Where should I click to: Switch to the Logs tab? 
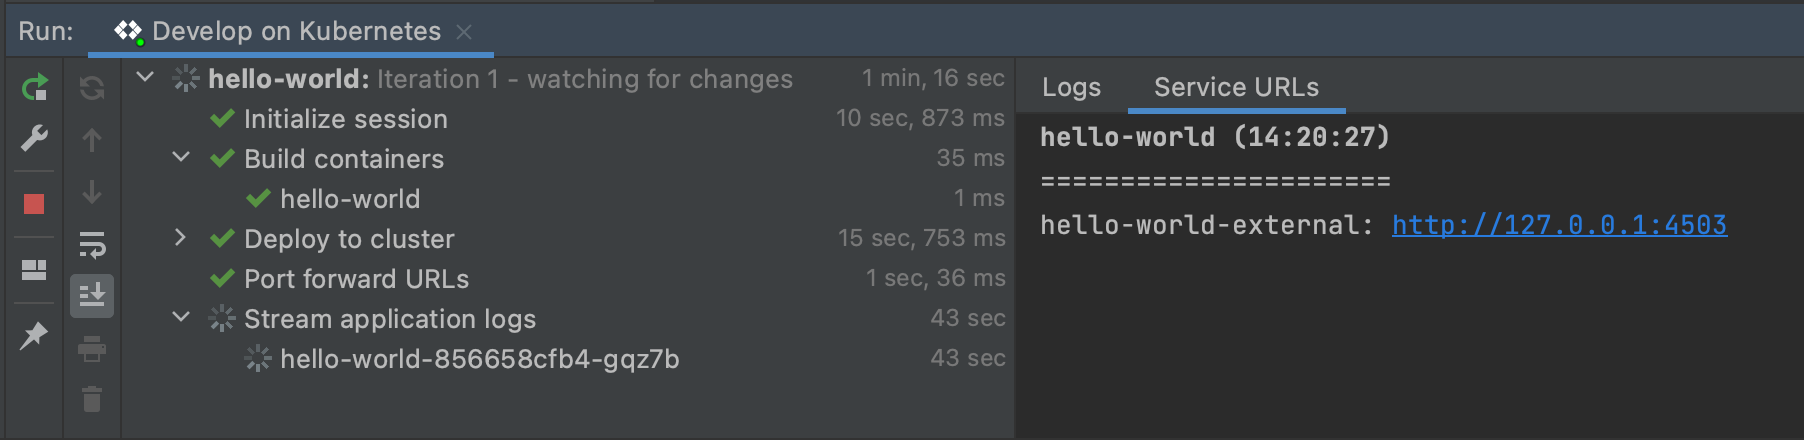(1071, 88)
